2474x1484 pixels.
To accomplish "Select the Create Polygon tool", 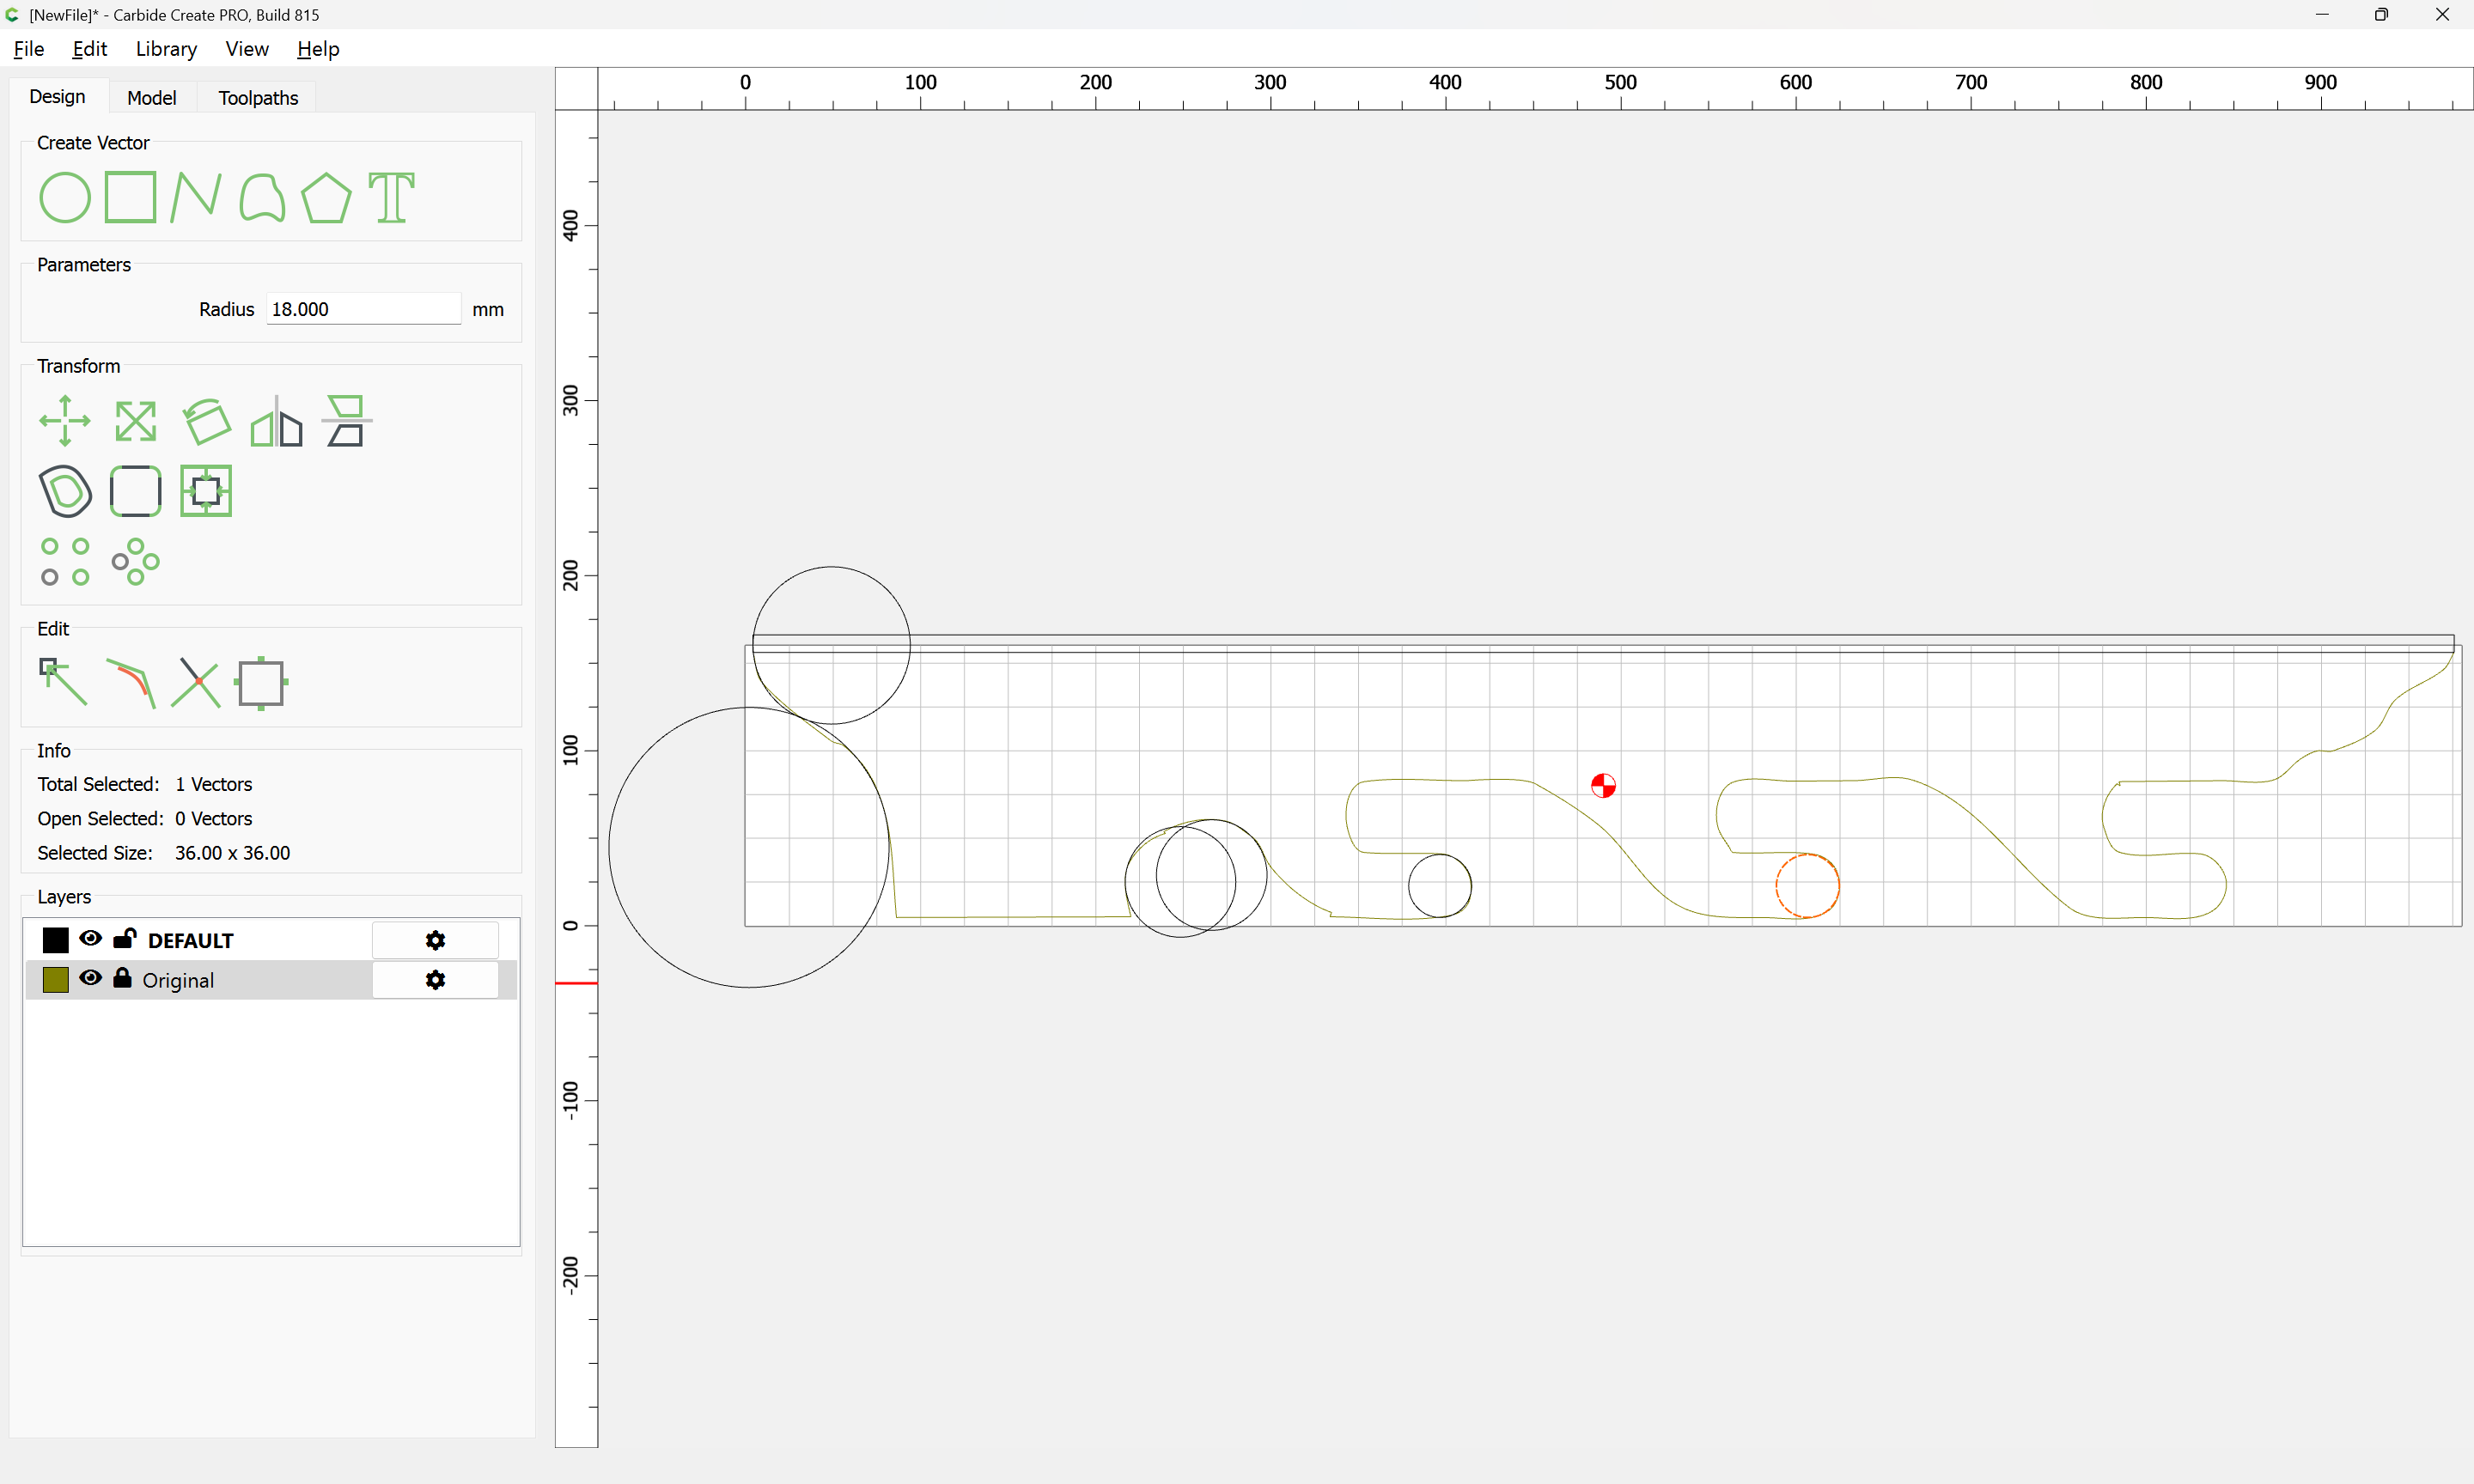I will coord(326,197).
